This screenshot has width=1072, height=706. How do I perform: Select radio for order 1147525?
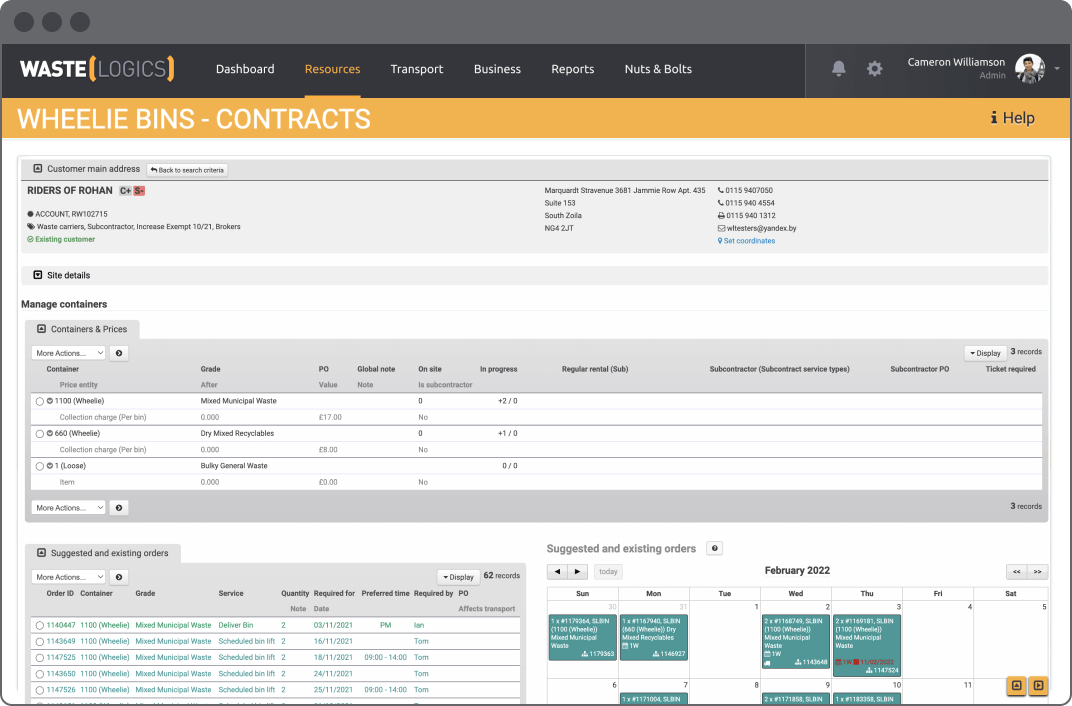pos(40,658)
